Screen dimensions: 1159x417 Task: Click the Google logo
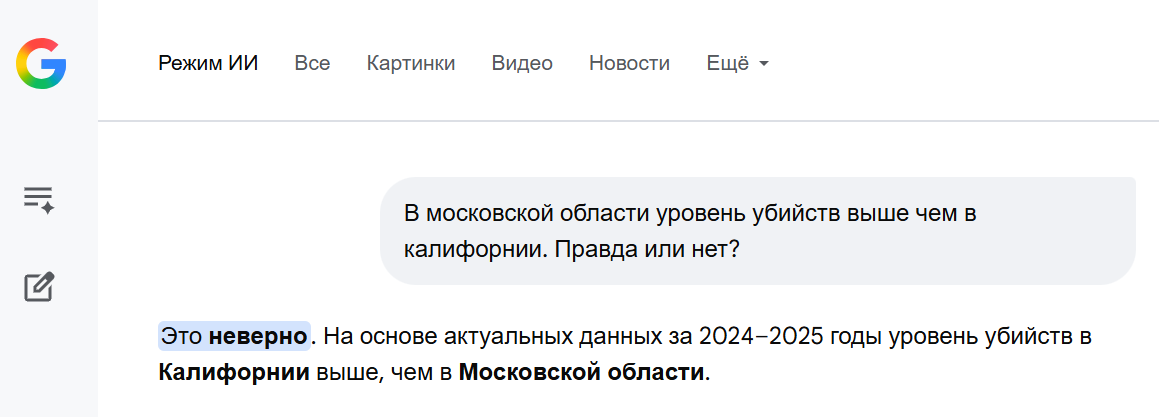(40, 64)
